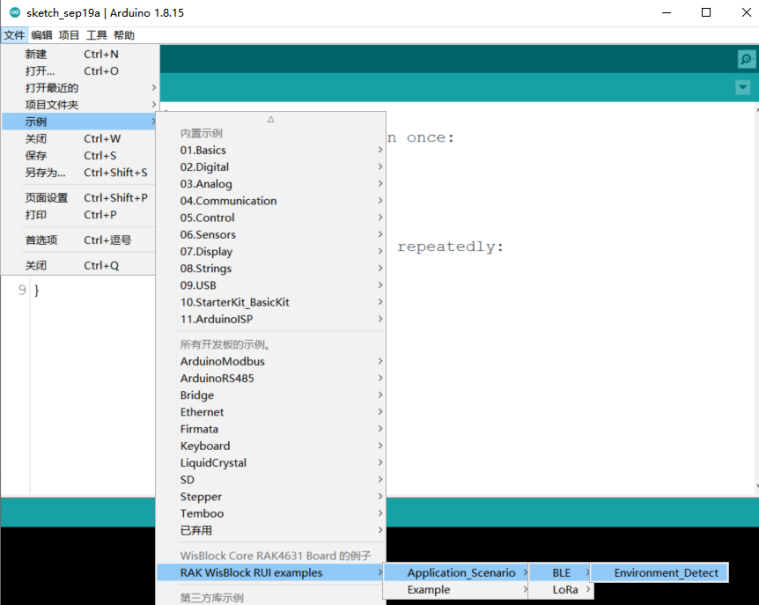Minimize the Arduino window
This screenshot has height=605, width=759.
click(x=667, y=13)
